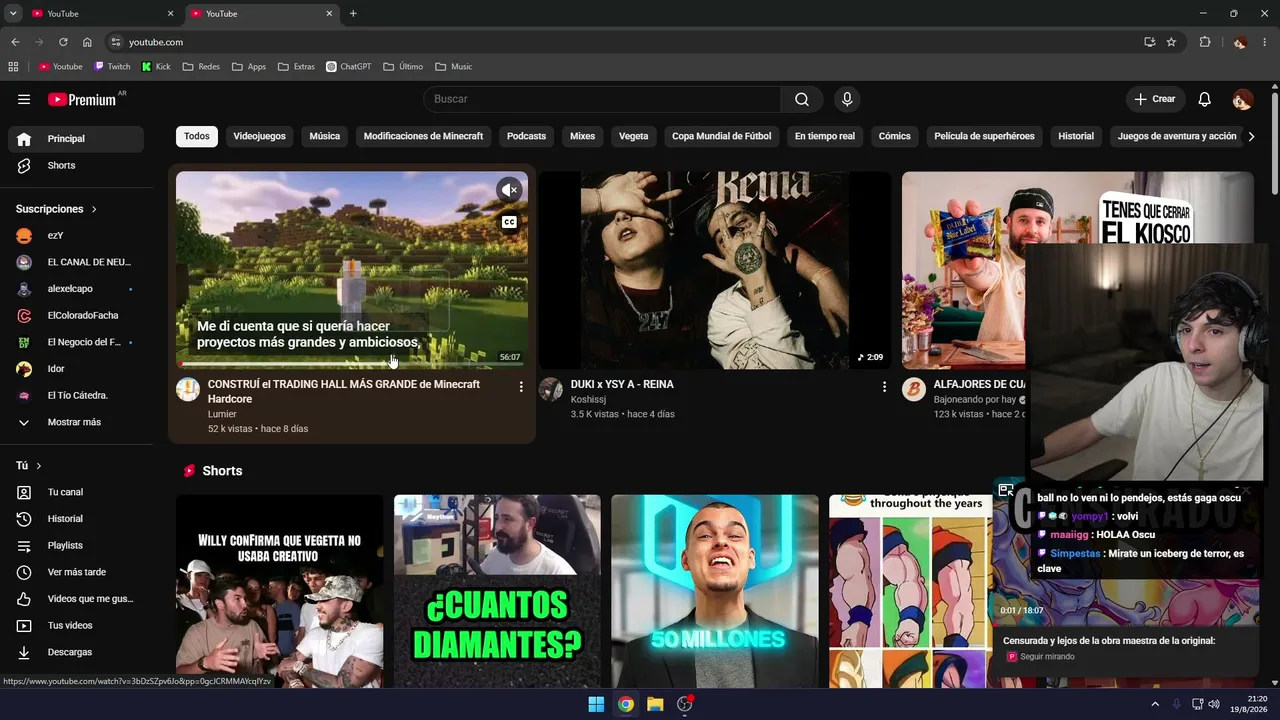Click the Chrome address bar
The image size is (1280, 720).
(620, 42)
